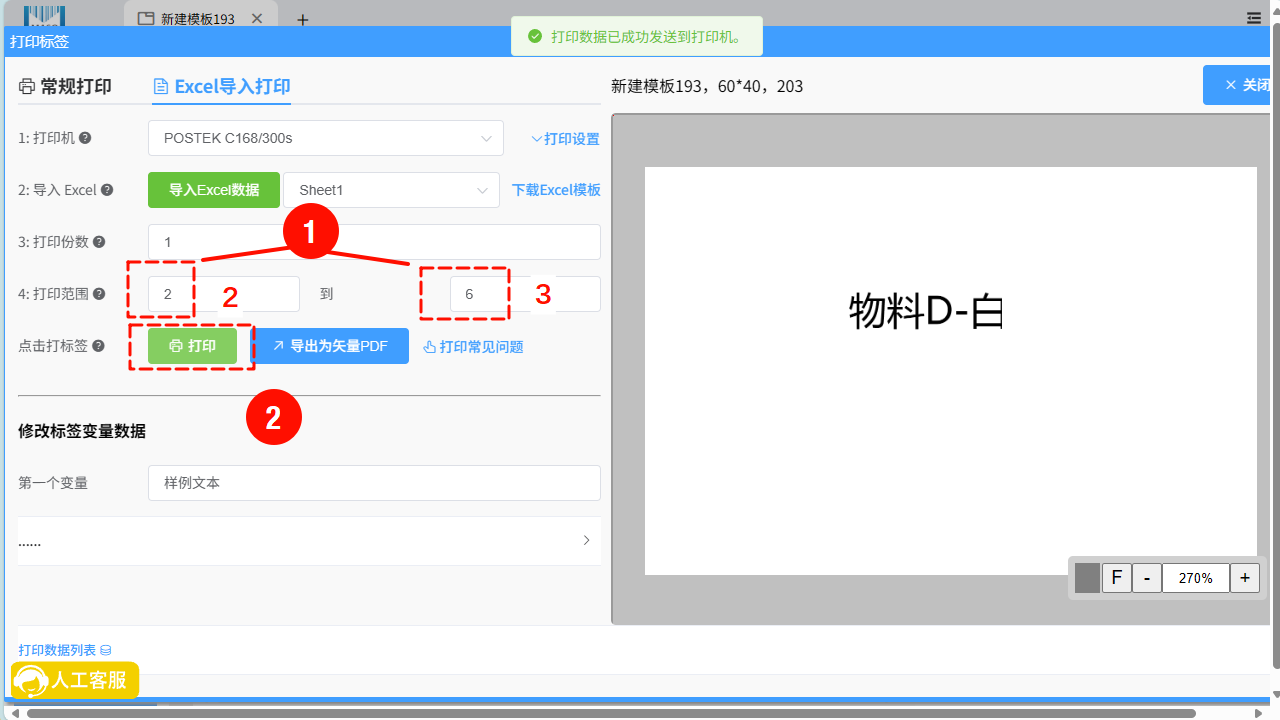Click the print range start field
This screenshot has width=1280, height=720.
pyautogui.click(x=224, y=294)
